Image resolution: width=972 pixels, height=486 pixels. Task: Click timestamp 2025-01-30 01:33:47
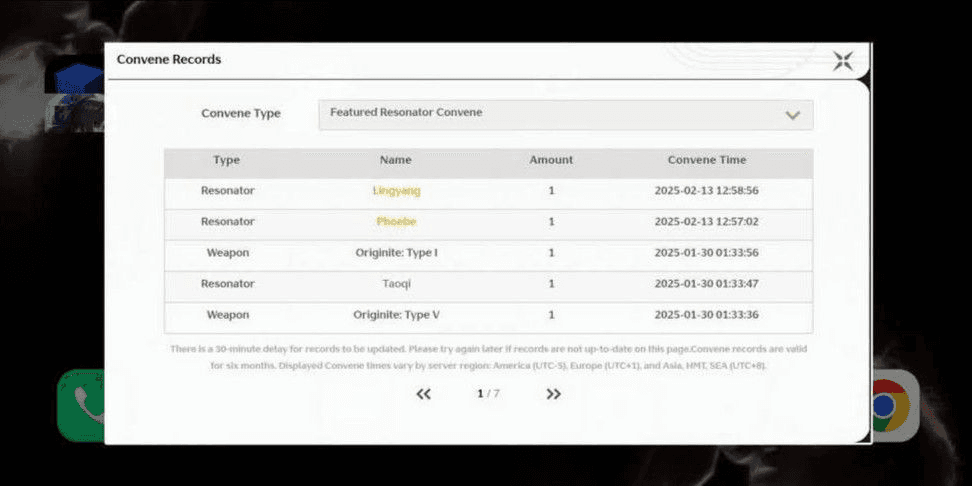pyautogui.click(x=707, y=284)
